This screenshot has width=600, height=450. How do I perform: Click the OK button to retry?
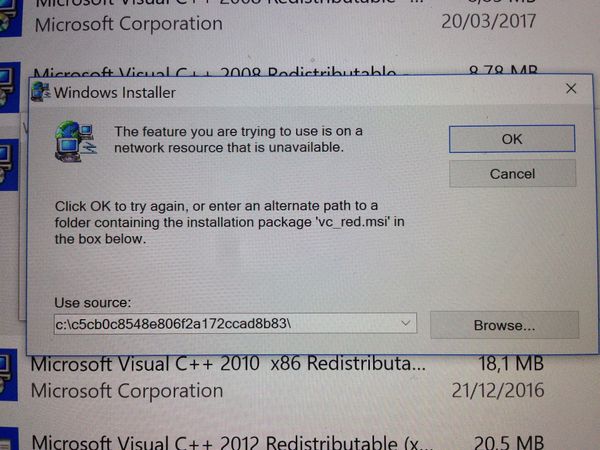tap(512, 139)
